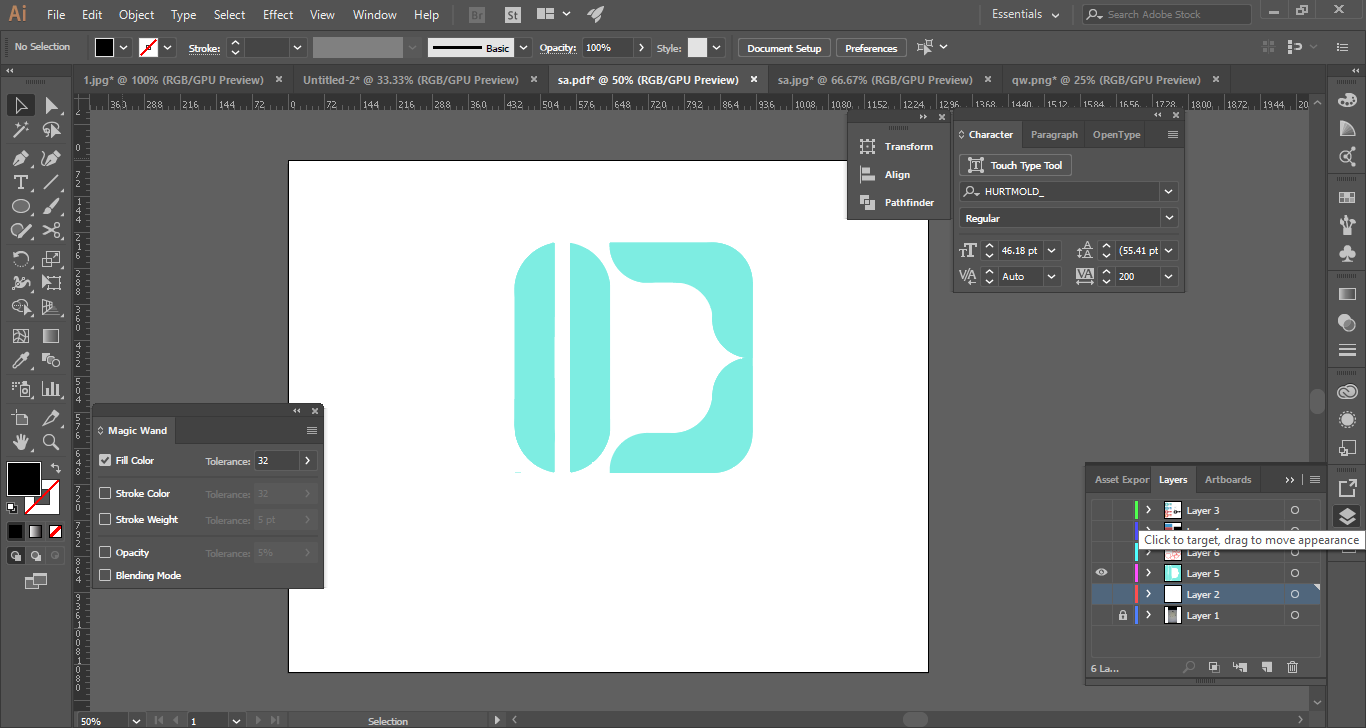Select the Zoom tool

(x=51, y=441)
